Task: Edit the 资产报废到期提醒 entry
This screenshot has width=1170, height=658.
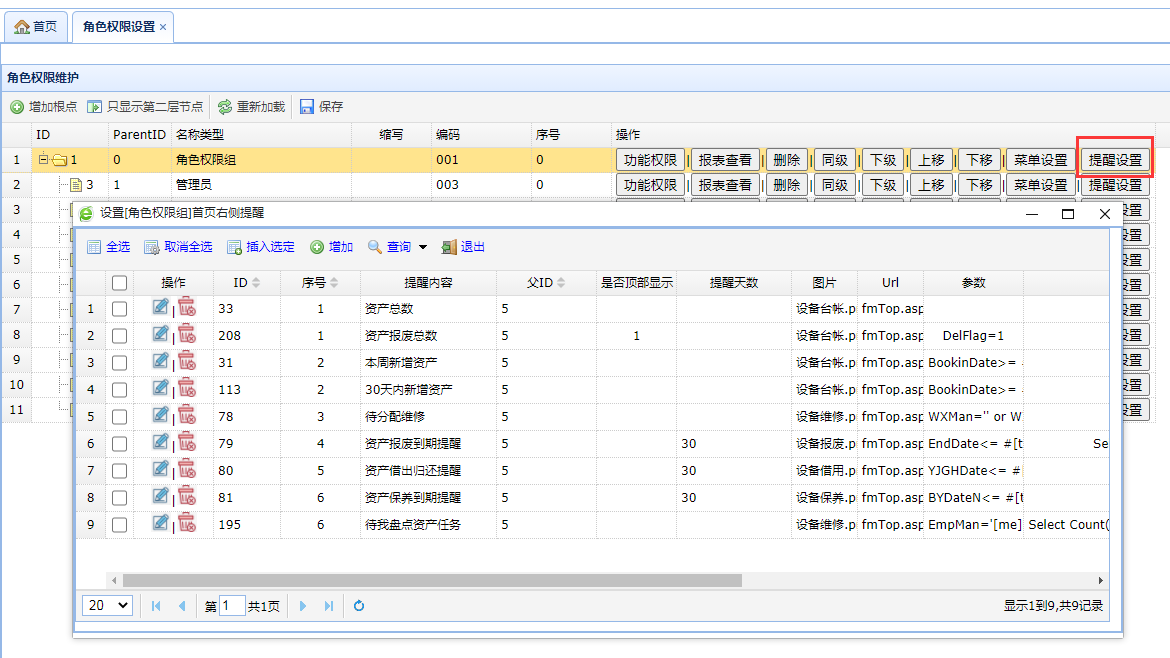Action: point(160,442)
